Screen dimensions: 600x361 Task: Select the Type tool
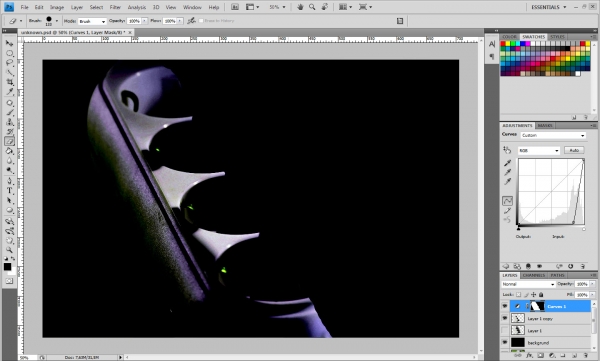pos(10,191)
